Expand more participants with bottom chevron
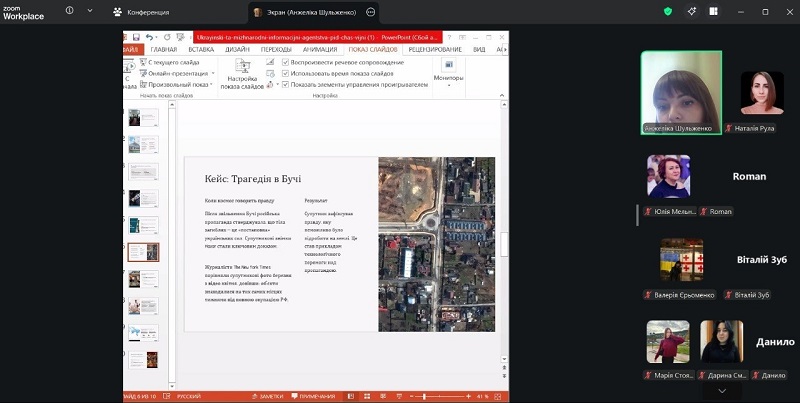Screen dimensions: 800x403 point(720,392)
